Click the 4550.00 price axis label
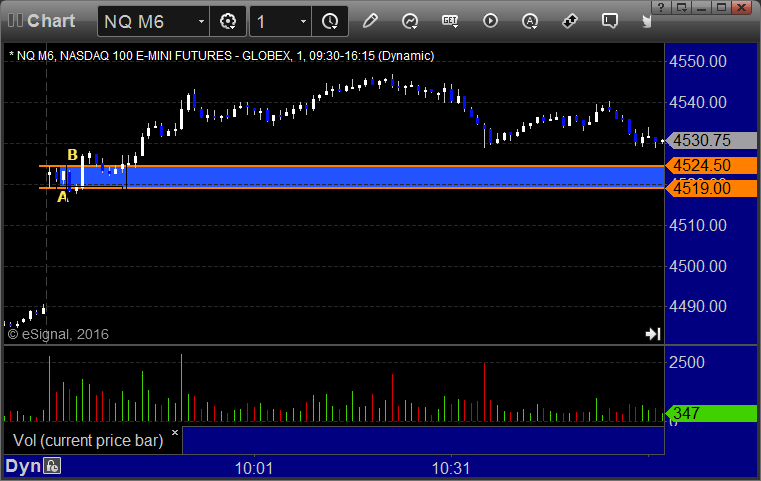 pos(698,62)
